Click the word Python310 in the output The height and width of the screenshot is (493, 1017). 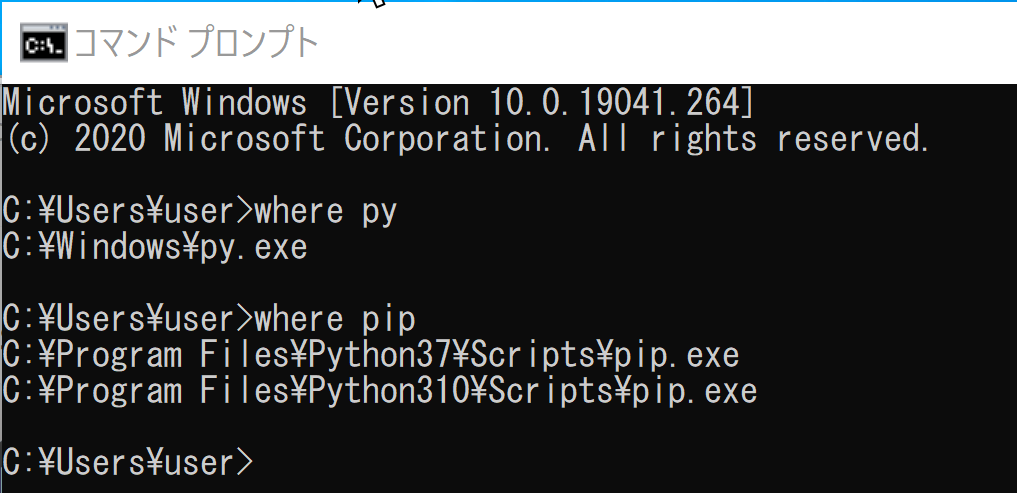(389, 391)
